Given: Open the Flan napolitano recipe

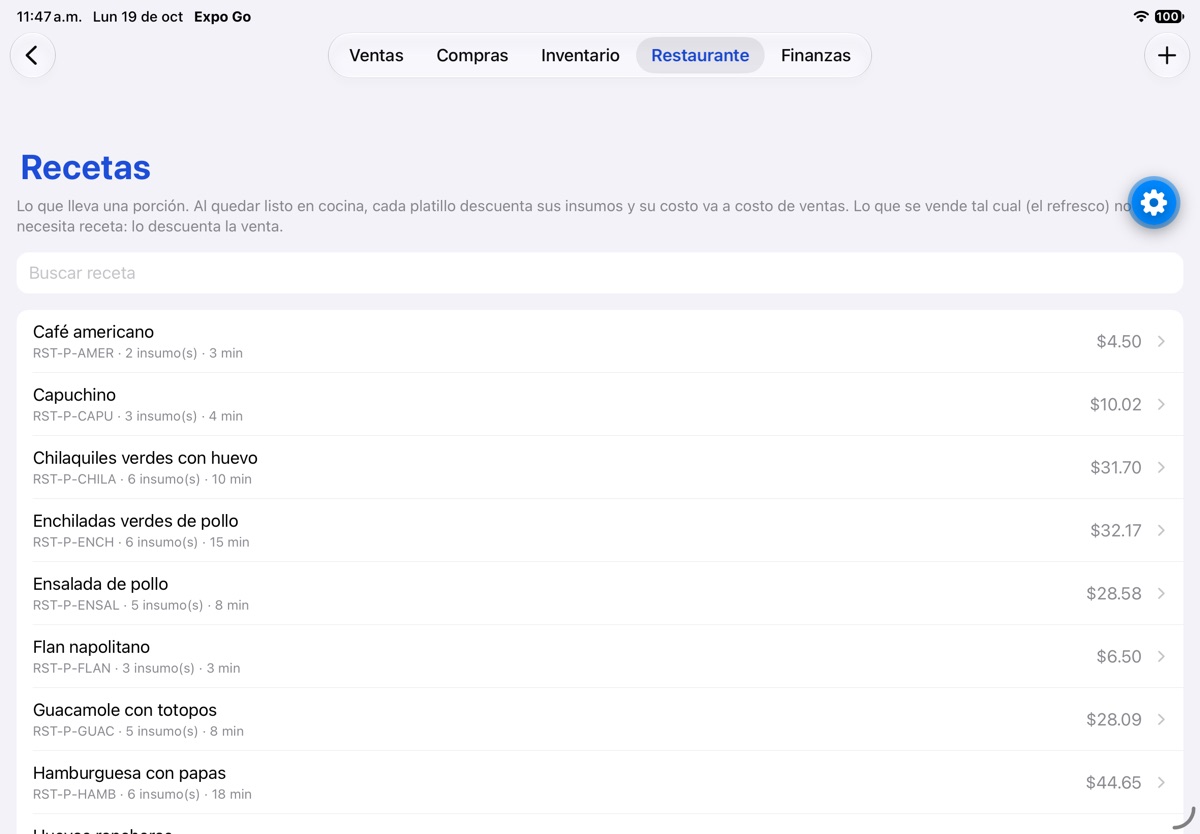Looking at the screenshot, I should [x=600, y=656].
